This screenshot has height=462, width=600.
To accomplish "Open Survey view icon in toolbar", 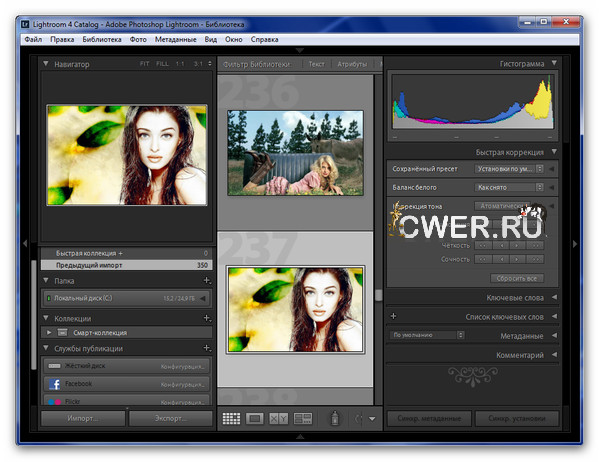I will 302,419.
